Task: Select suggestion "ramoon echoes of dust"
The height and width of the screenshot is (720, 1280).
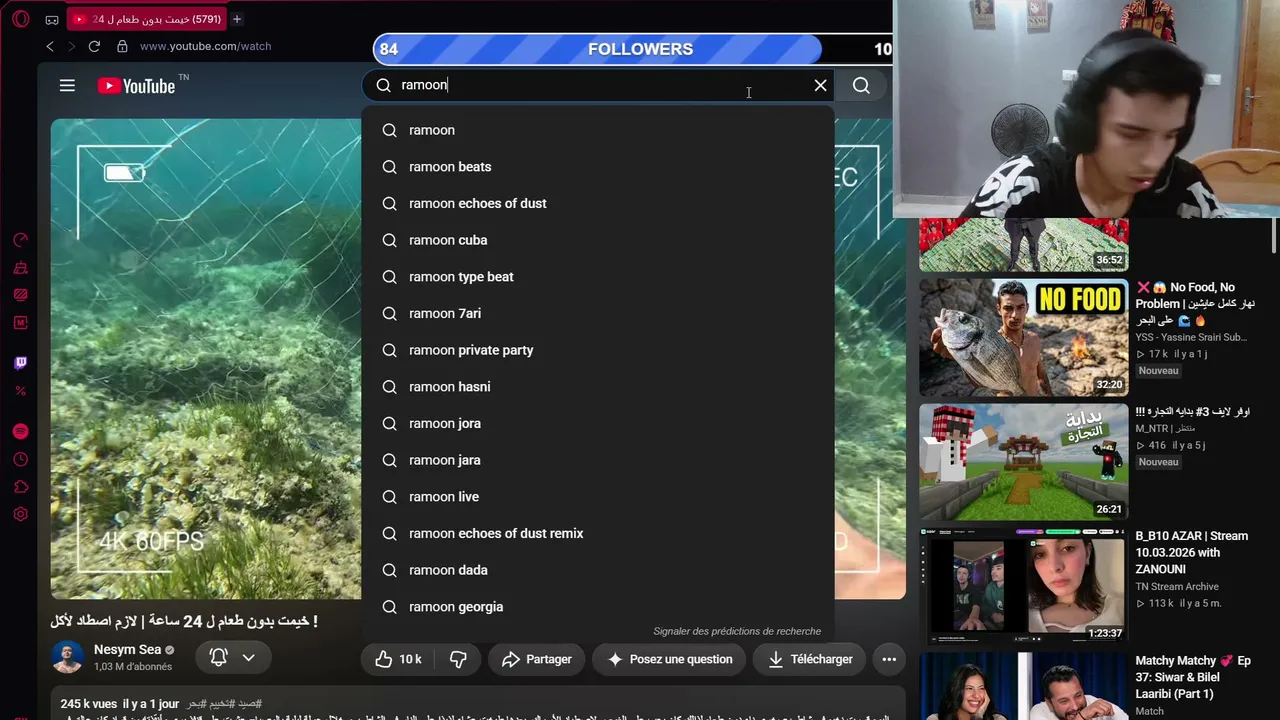Action: [598, 203]
